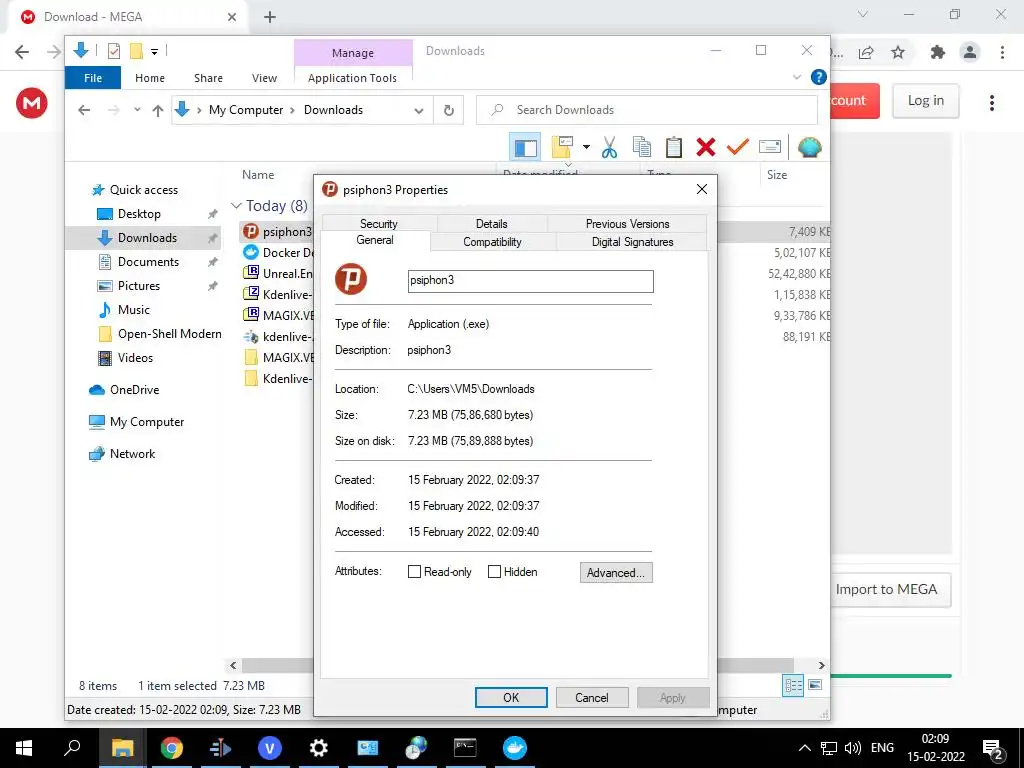Click the orange checkmark Properties icon
The width and height of the screenshot is (1024, 768).
coord(737,148)
